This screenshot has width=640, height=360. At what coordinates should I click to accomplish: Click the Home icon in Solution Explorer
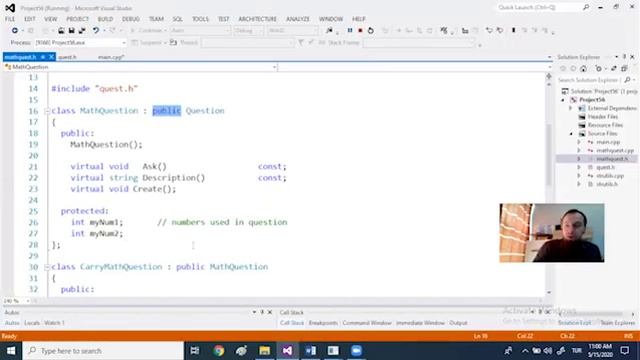(584, 69)
